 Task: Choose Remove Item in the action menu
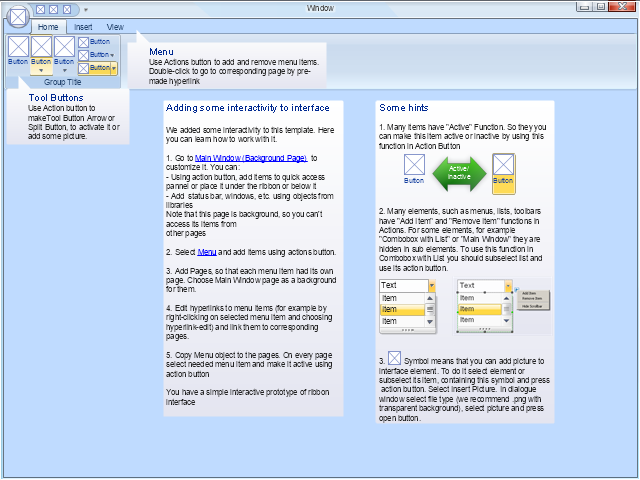click(x=531, y=298)
